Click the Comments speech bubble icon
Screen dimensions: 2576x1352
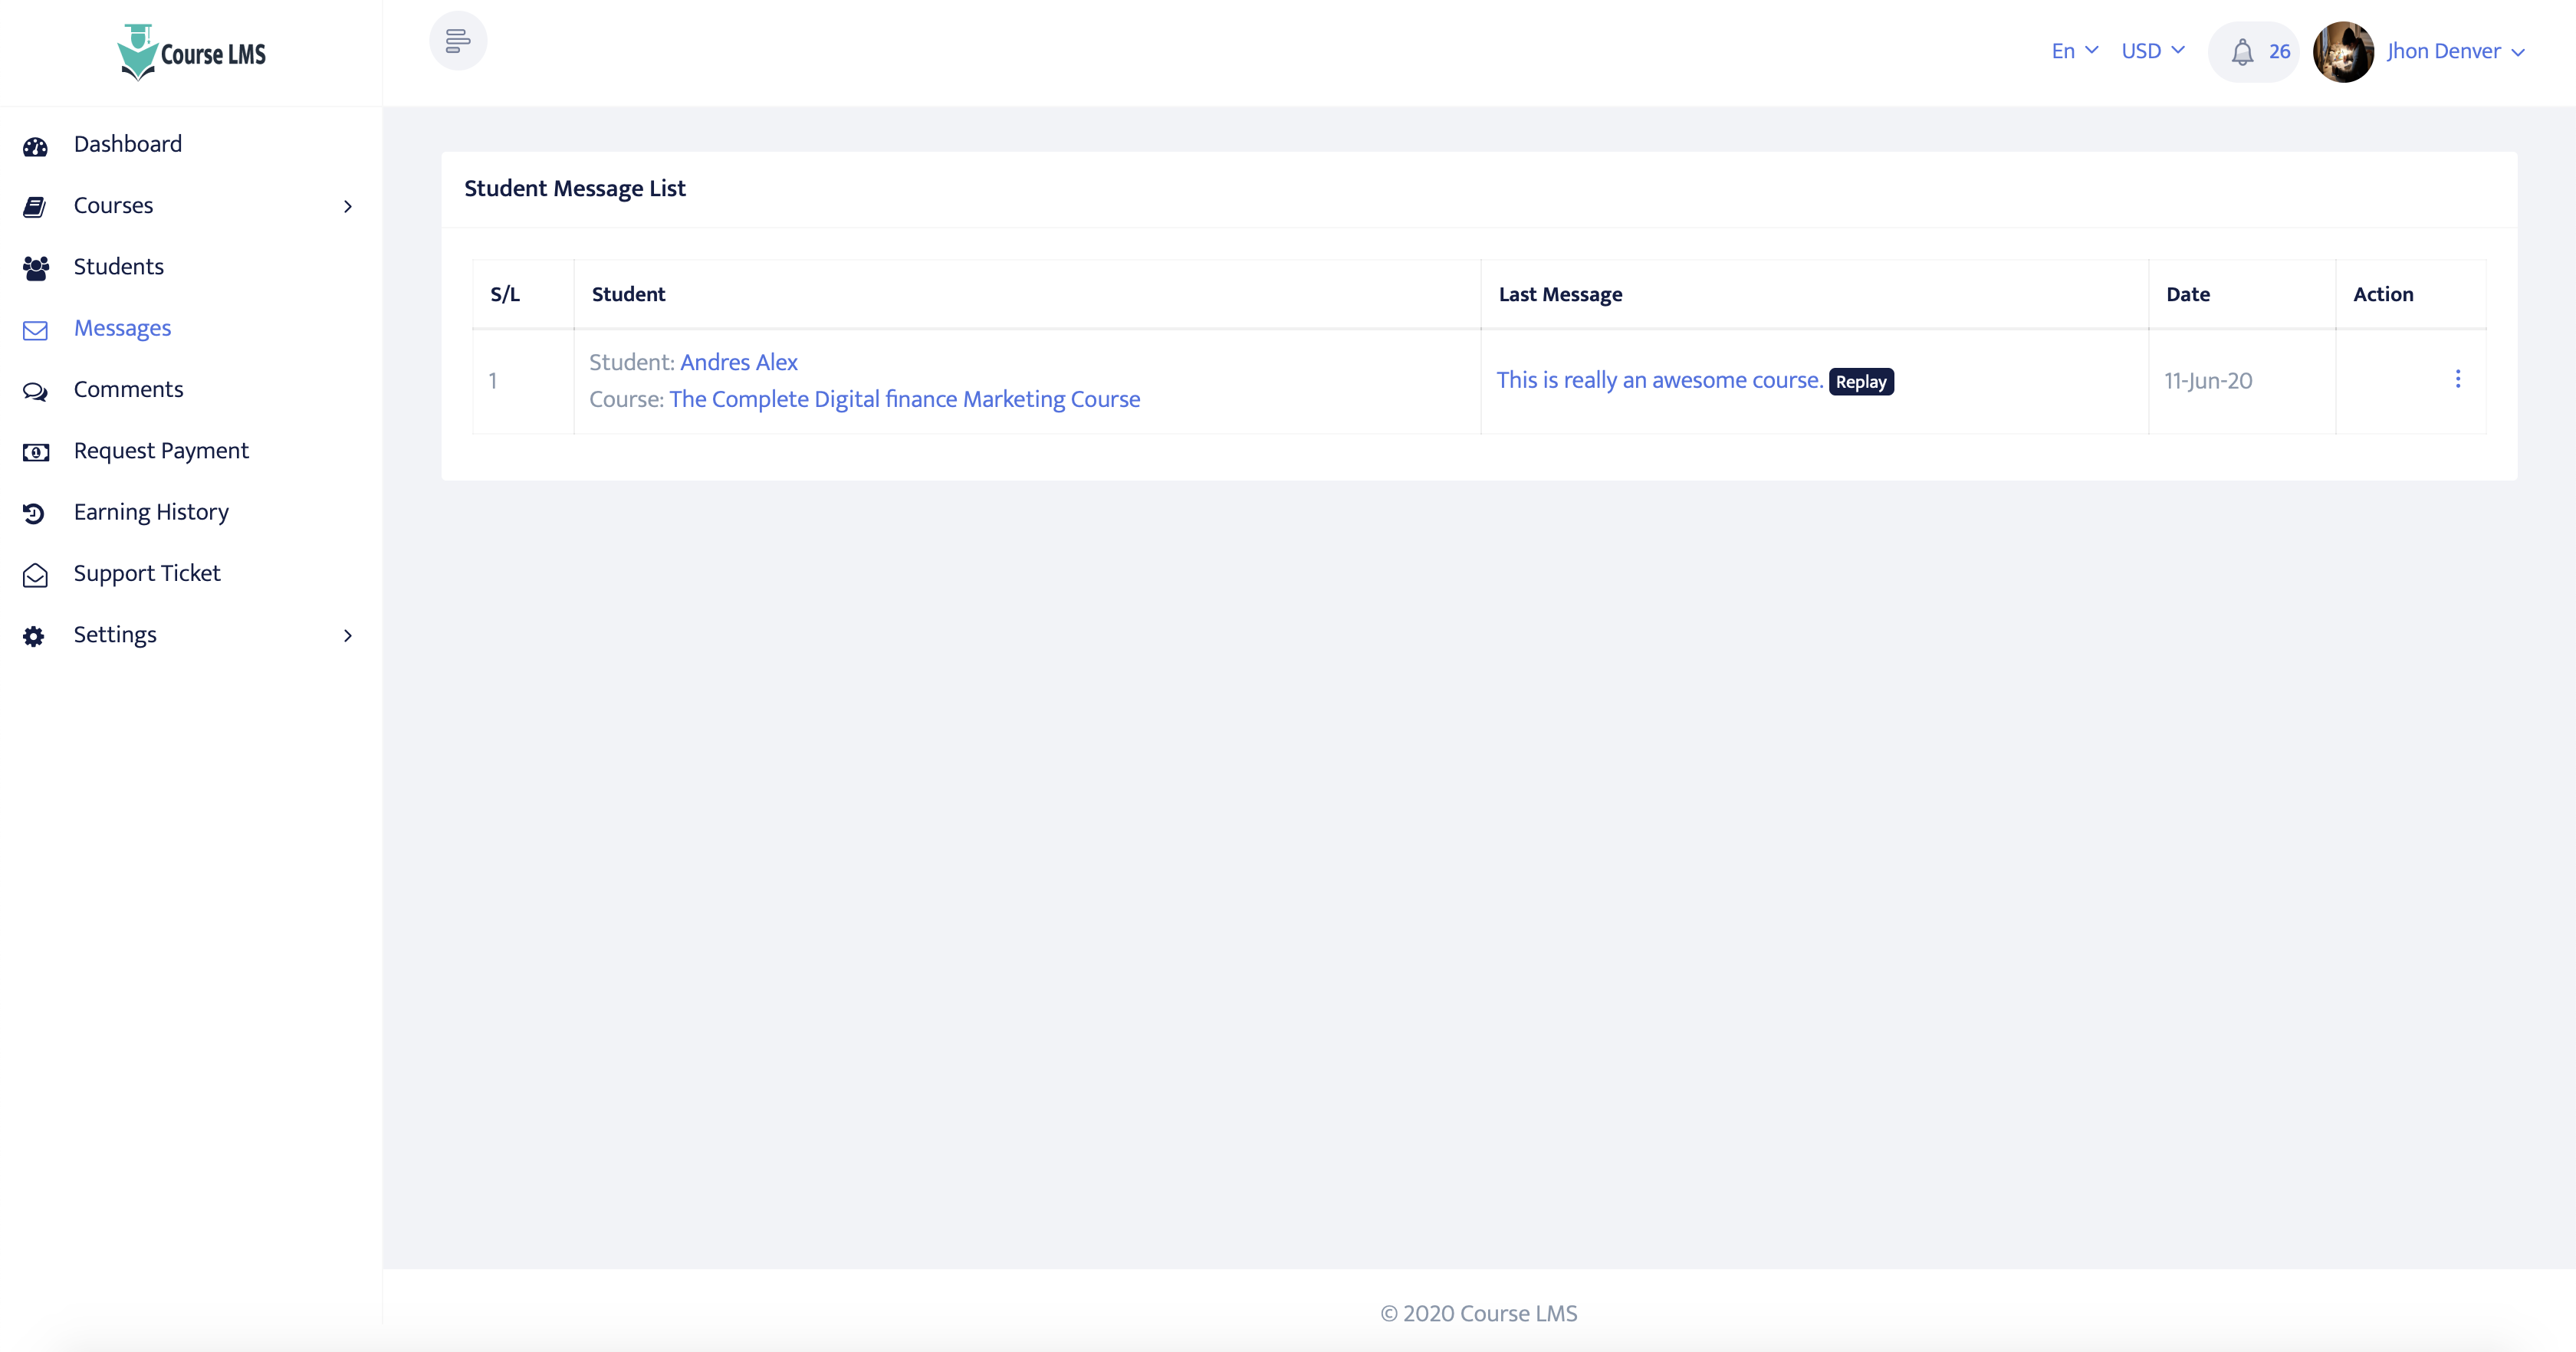point(35,391)
